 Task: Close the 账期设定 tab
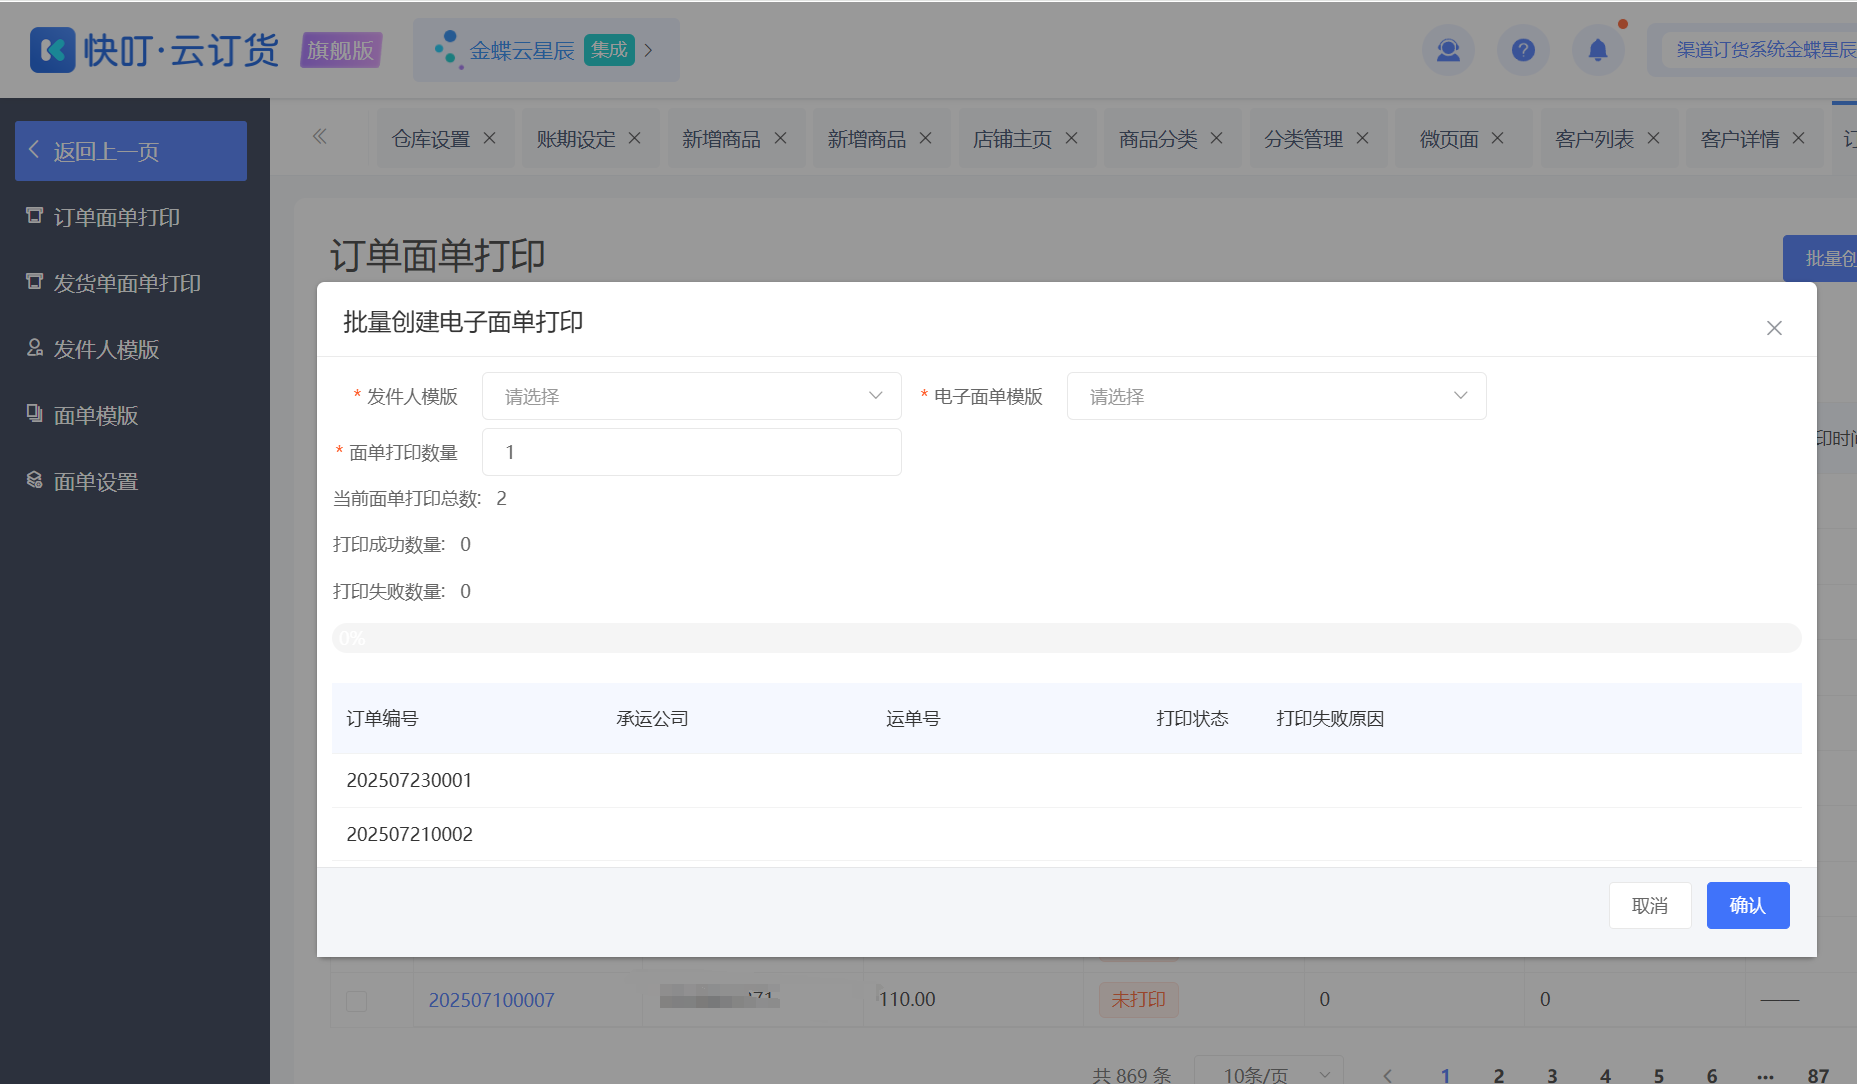[x=635, y=138]
